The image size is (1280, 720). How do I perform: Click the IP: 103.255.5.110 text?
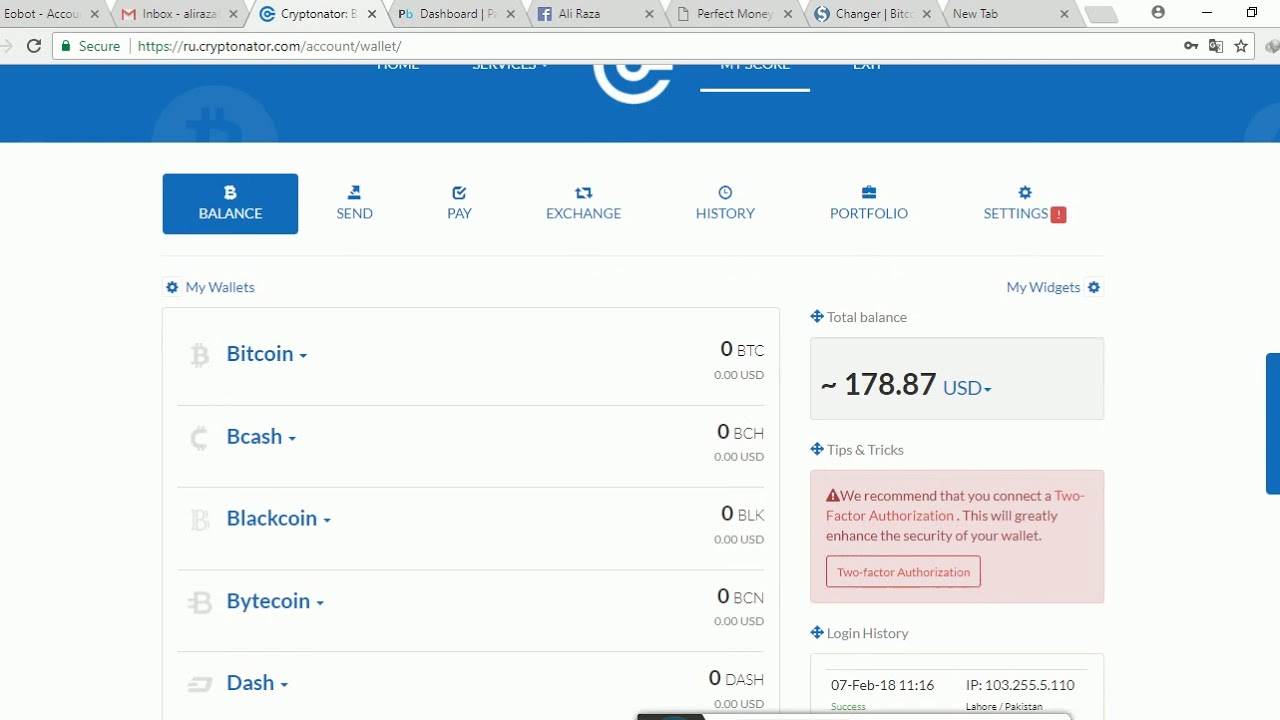coord(1020,685)
